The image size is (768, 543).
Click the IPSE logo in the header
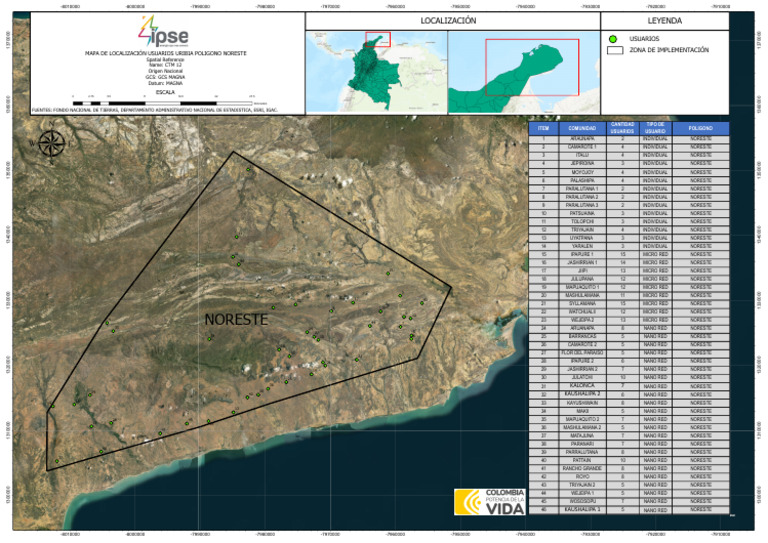164,31
